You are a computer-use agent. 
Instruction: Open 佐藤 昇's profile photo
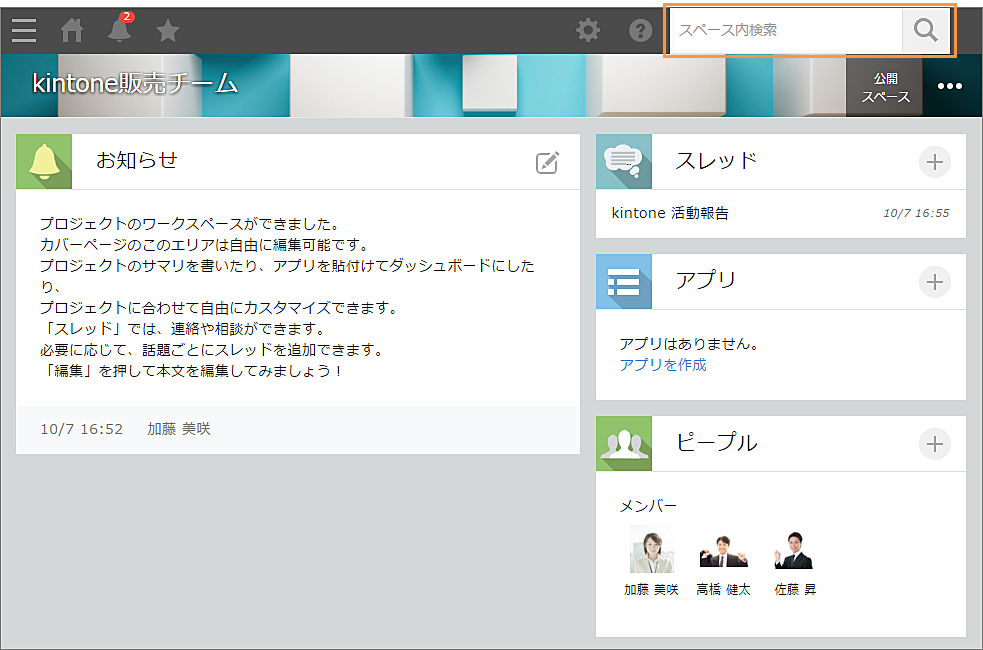click(794, 550)
